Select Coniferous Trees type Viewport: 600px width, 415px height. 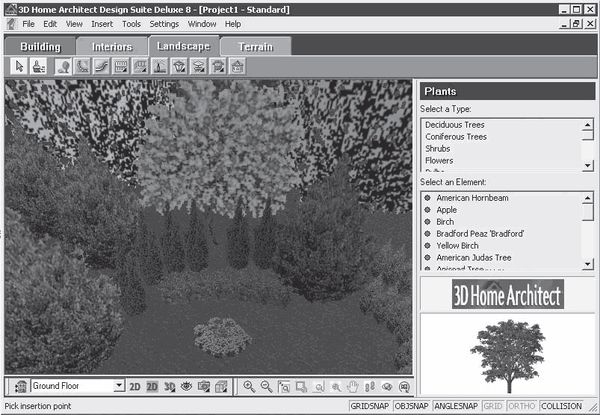click(457, 136)
